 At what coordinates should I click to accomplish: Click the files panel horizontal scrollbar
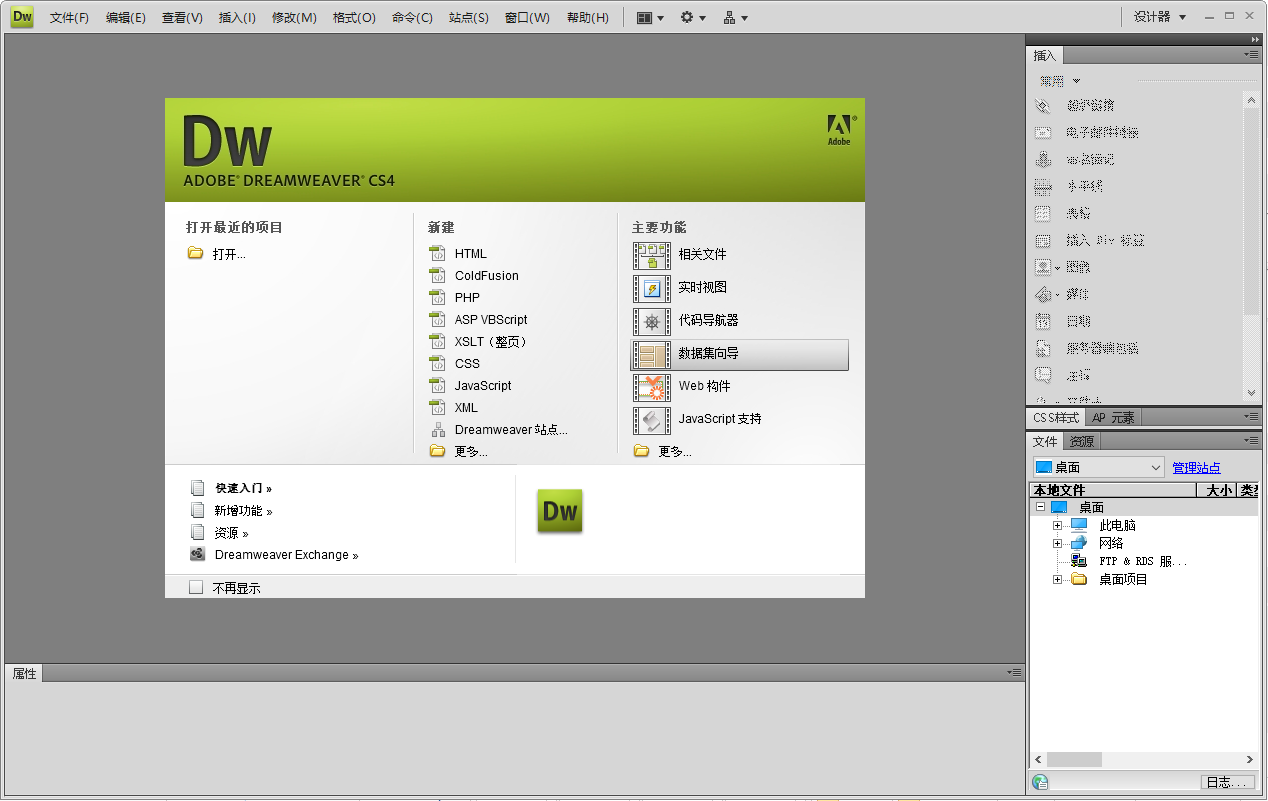click(x=1144, y=760)
